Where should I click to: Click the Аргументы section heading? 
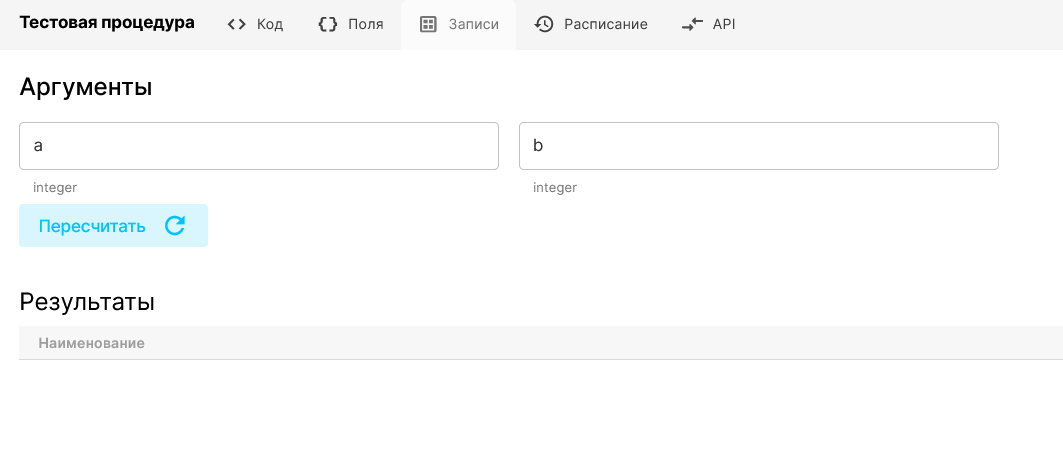[86, 87]
